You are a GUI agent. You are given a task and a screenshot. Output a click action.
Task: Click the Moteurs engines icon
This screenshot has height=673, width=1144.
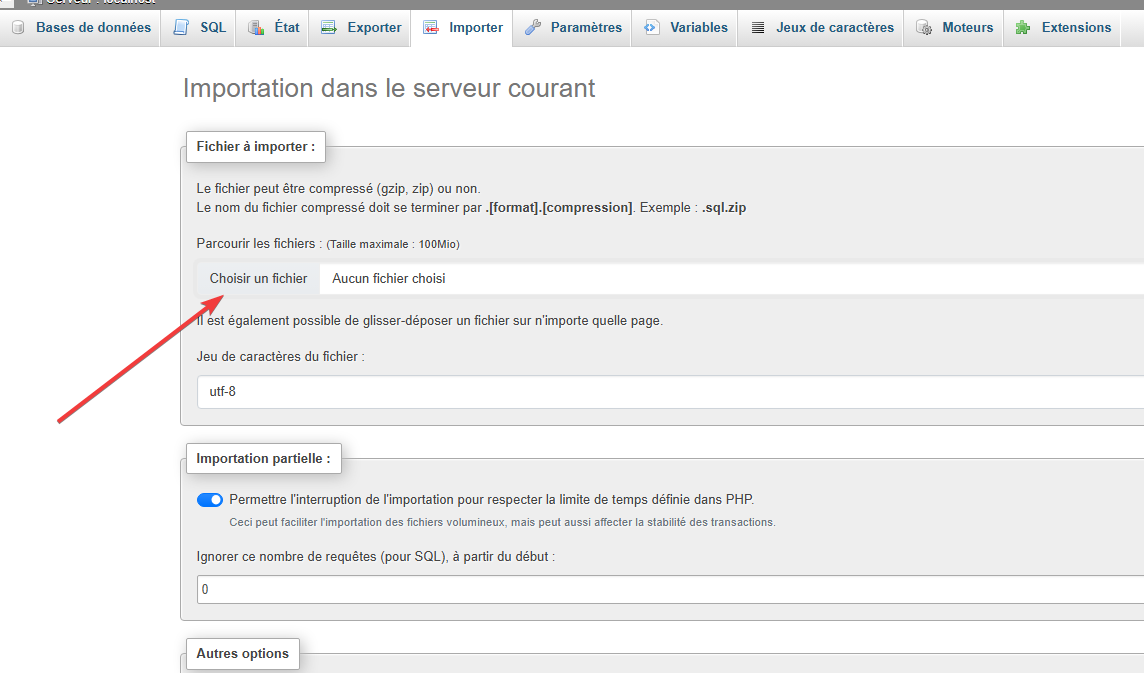[924, 28]
